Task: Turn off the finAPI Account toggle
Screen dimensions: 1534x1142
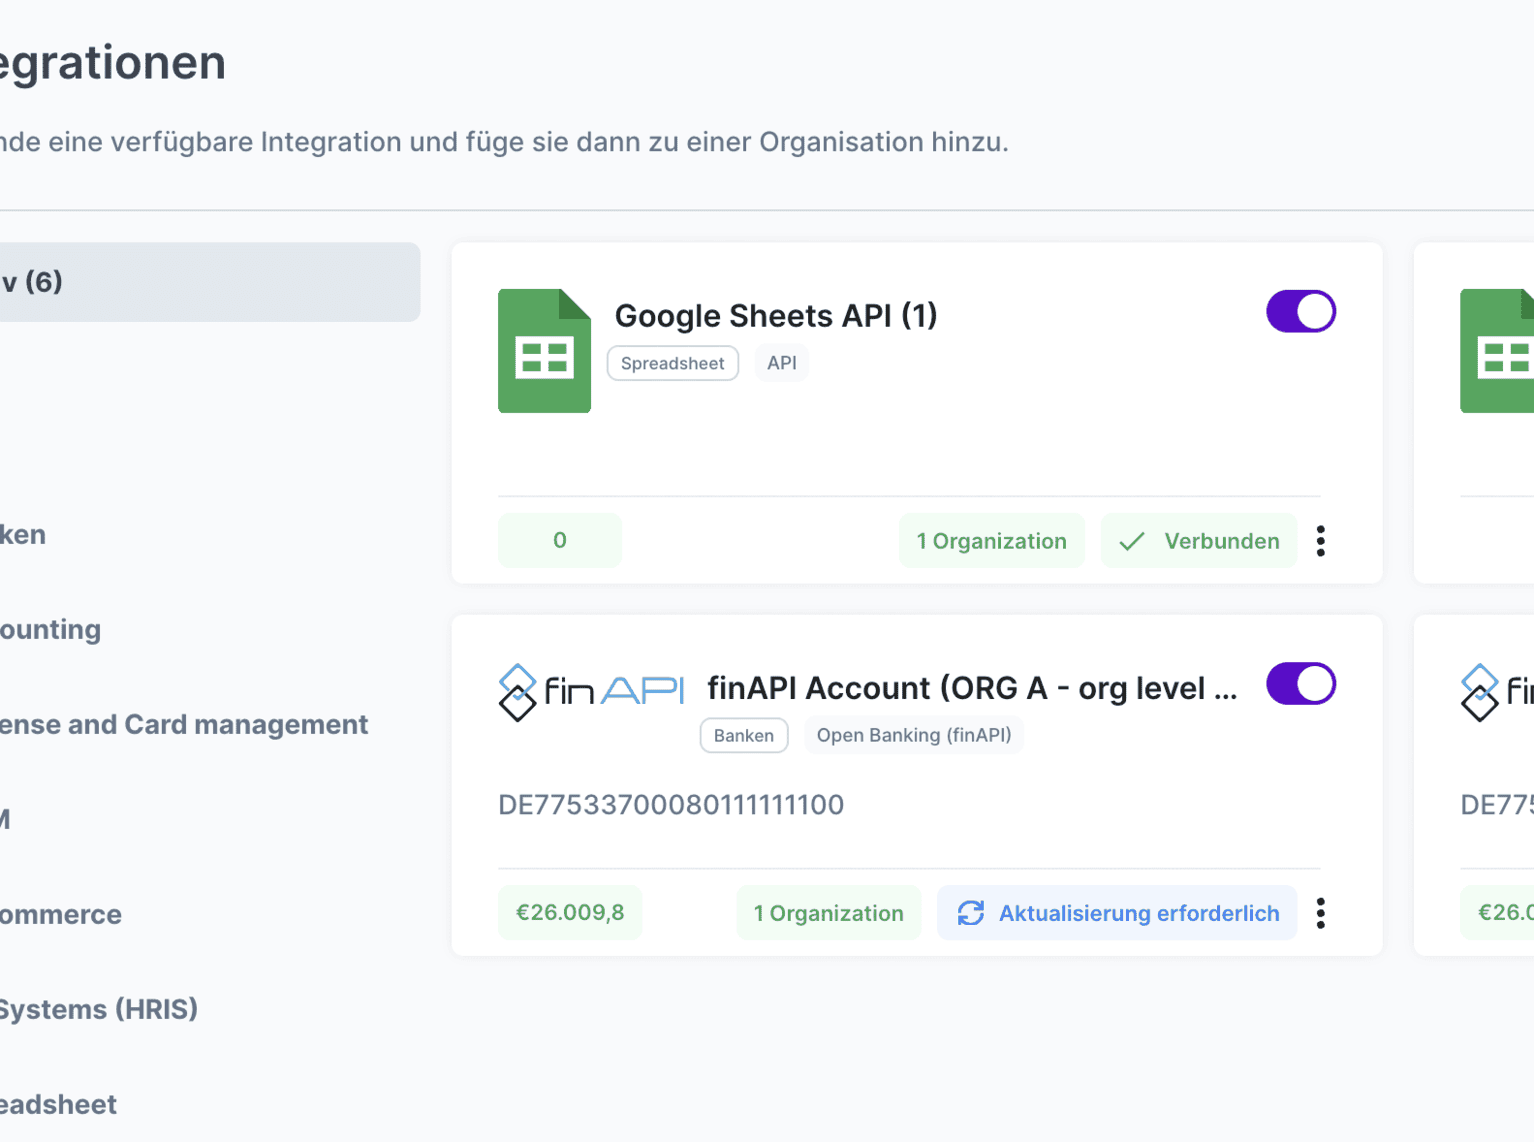Action: point(1300,684)
